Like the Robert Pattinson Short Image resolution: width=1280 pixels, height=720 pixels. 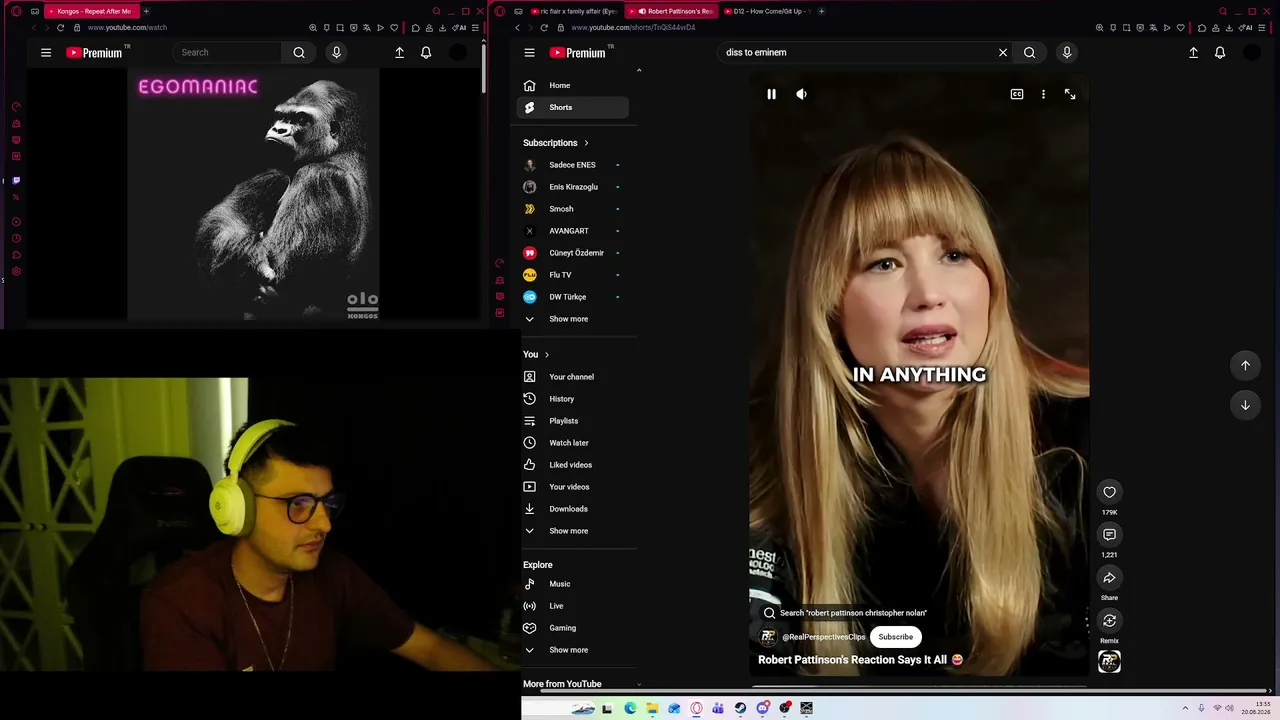point(1109,492)
